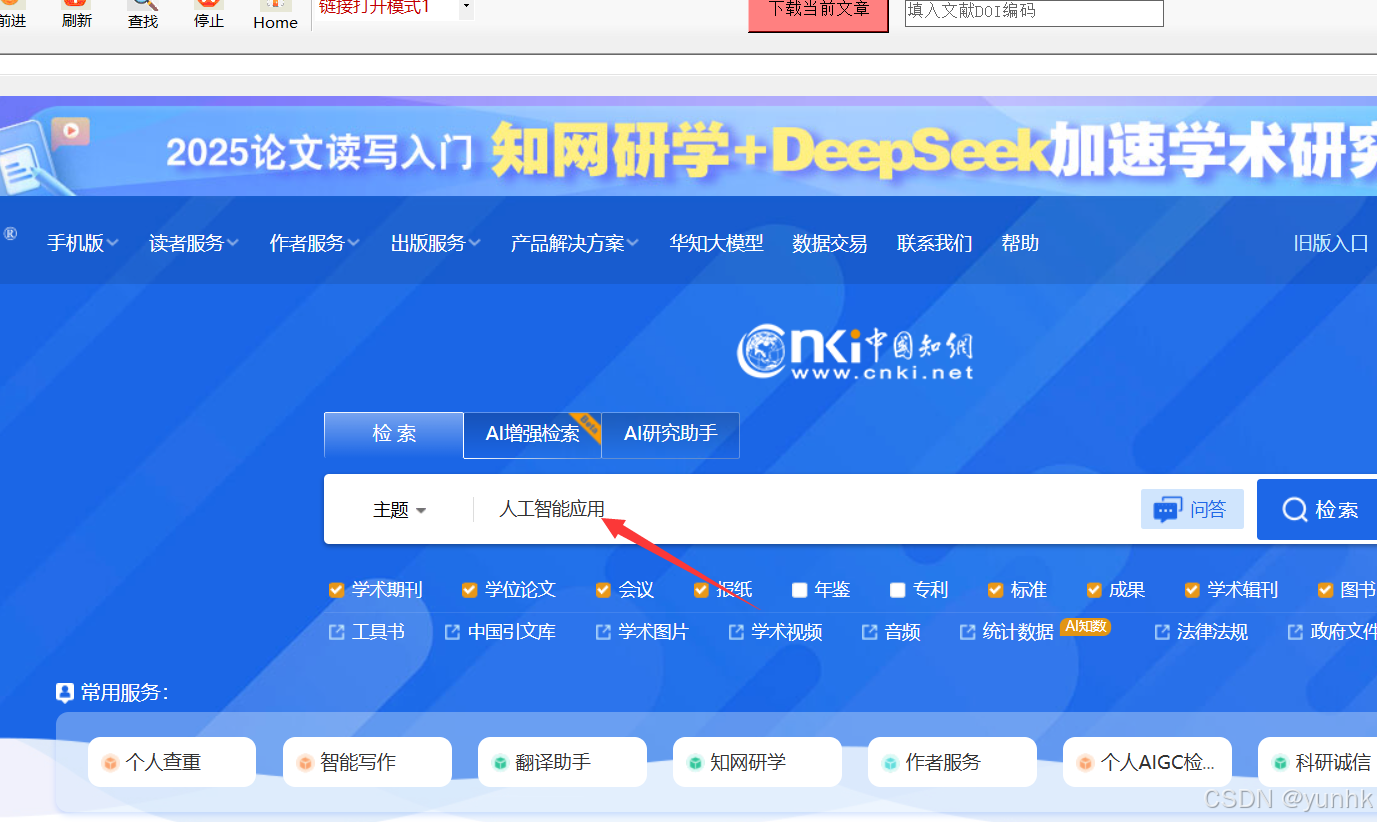Viewport: 1377px width, 822px height.
Task: Open the 统计数据 external link
Action: click(x=1007, y=632)
